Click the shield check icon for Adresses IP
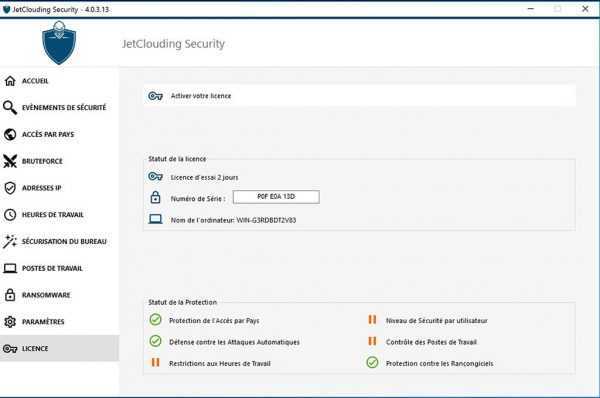This screenshot has height=398, width=600. 10,188
